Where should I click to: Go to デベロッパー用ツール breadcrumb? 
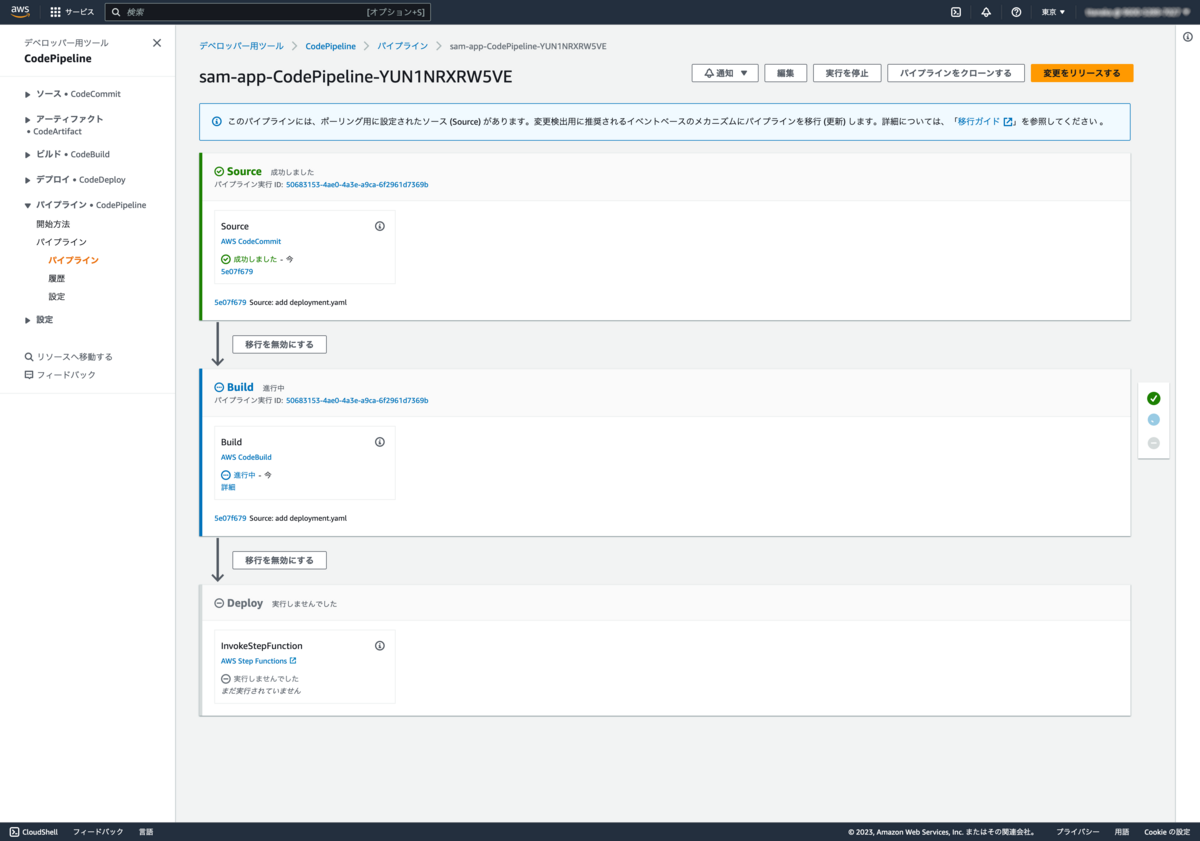[242, 46]
